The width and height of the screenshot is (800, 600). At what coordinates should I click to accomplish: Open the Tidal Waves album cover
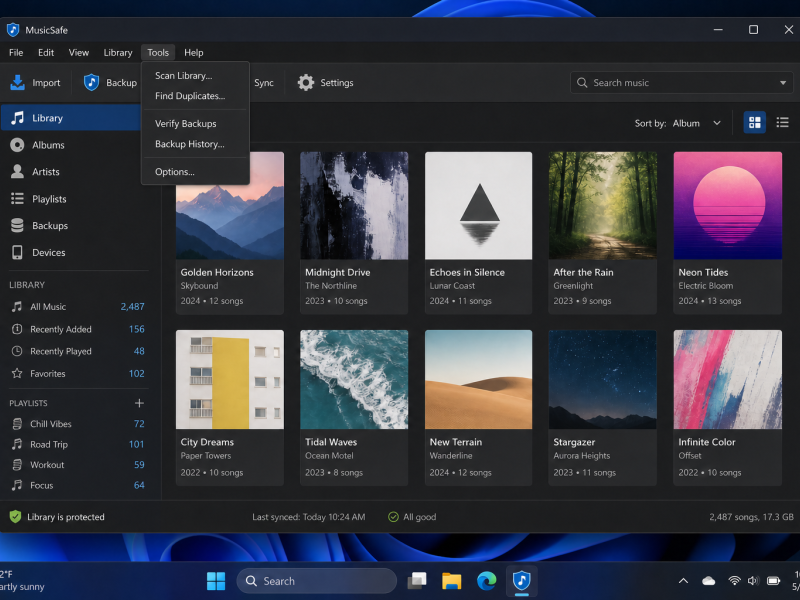pyautogui.click(x=354, y=380)
